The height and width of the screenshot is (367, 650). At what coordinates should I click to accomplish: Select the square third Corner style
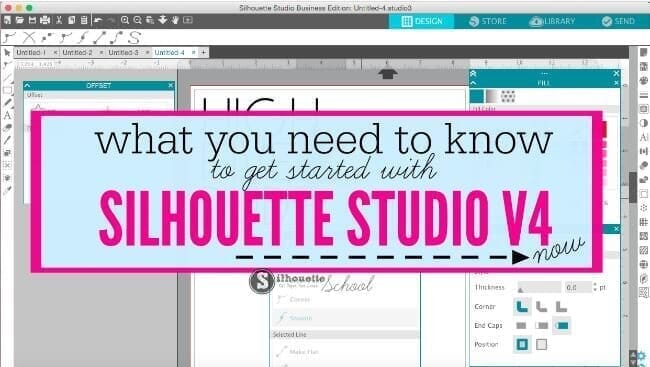point(561,307)
